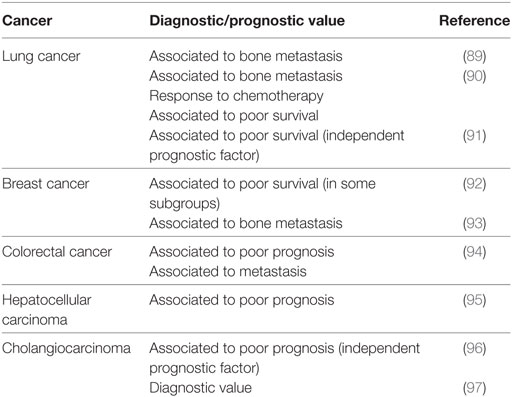Open reference (92) for breast cancer
Image resolution: width=512 pixels, height=397 pixels.
coord(474,184)
